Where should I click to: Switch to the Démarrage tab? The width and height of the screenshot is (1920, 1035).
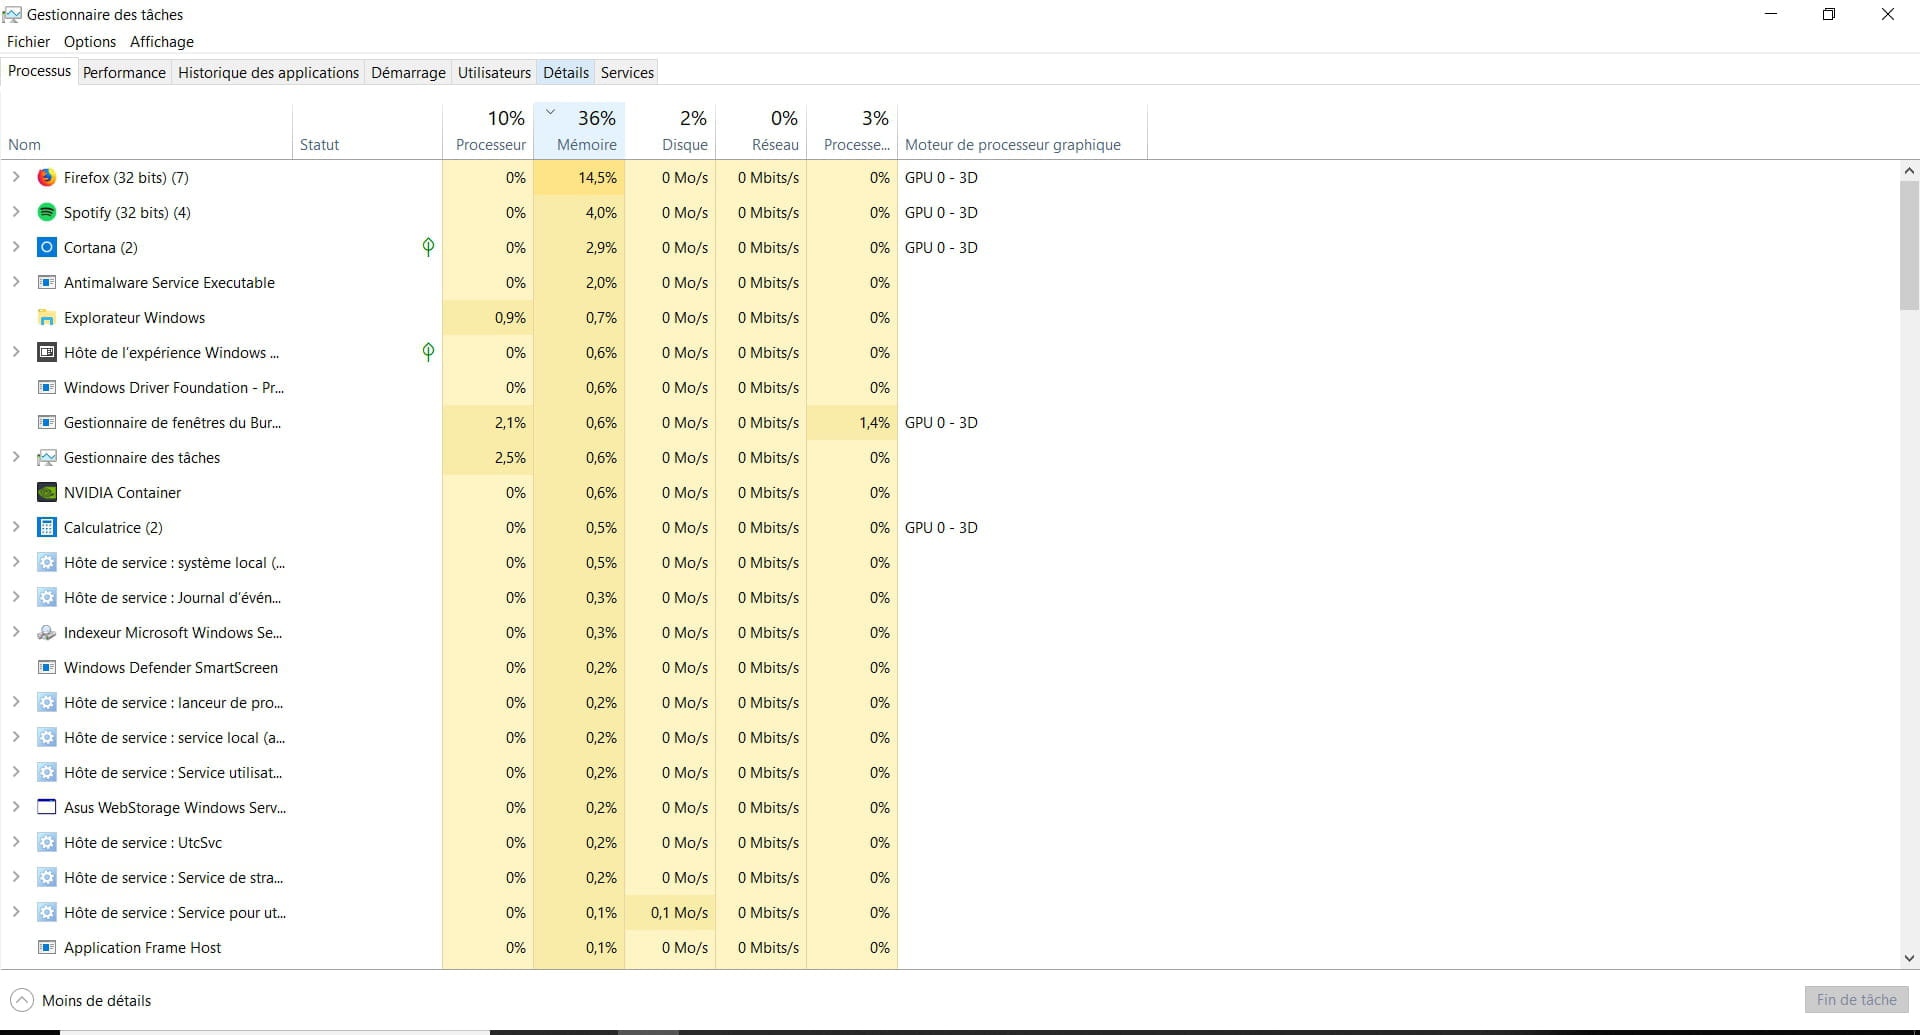pos(408,73)
